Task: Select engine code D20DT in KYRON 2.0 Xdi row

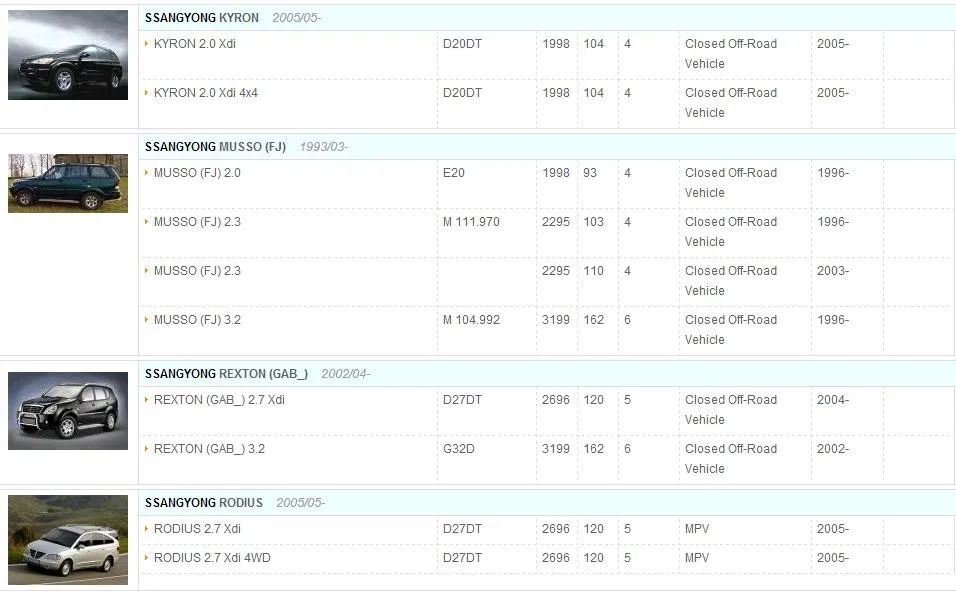Action: [462, 44]
